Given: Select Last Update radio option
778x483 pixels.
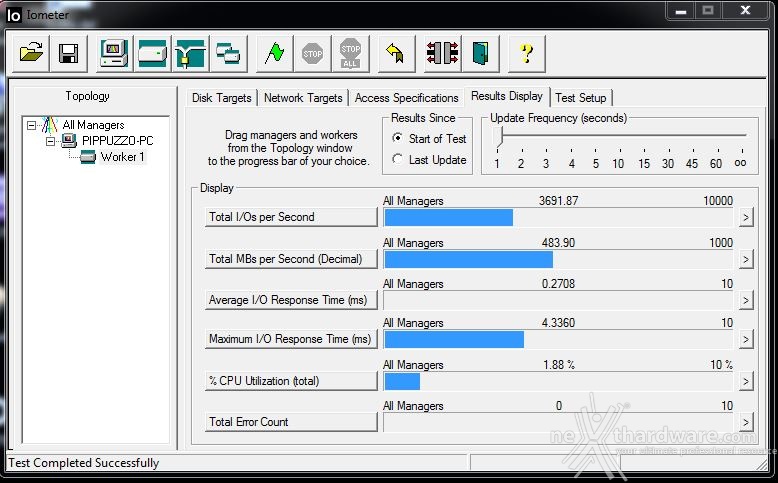Looking at the screenshot, I should click(397, 159).
